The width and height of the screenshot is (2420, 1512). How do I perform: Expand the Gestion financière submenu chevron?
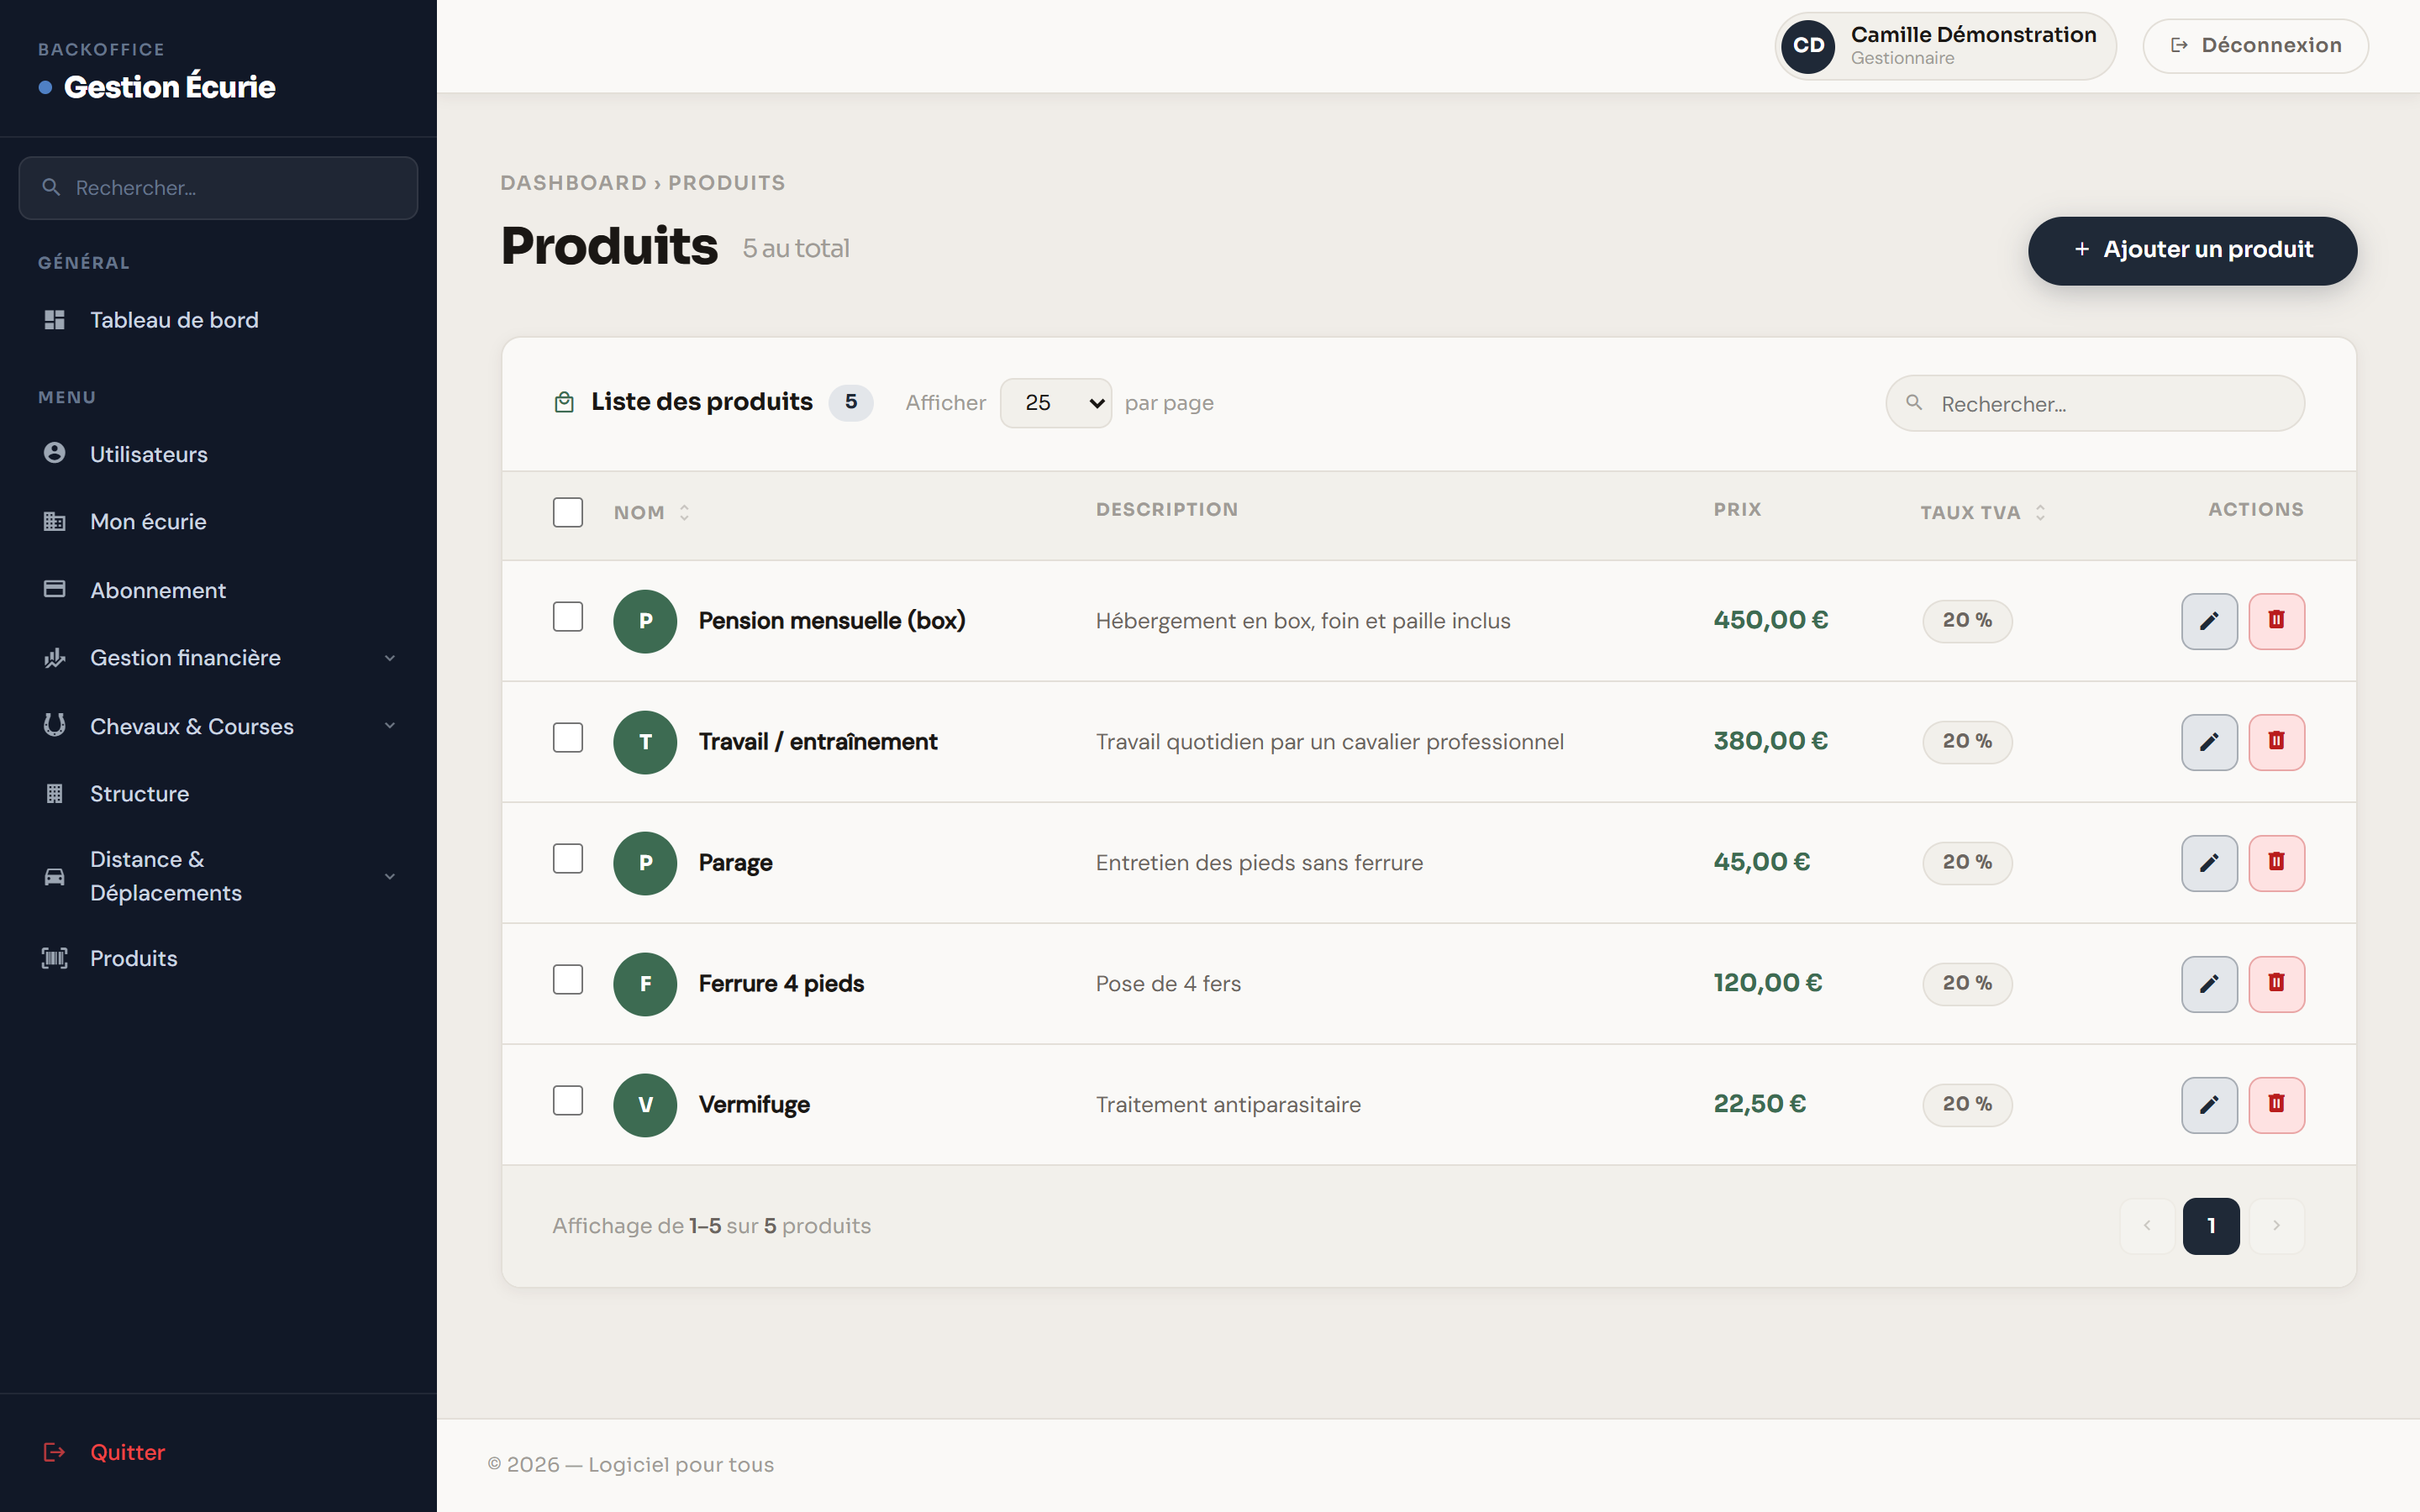coord(390,658)
